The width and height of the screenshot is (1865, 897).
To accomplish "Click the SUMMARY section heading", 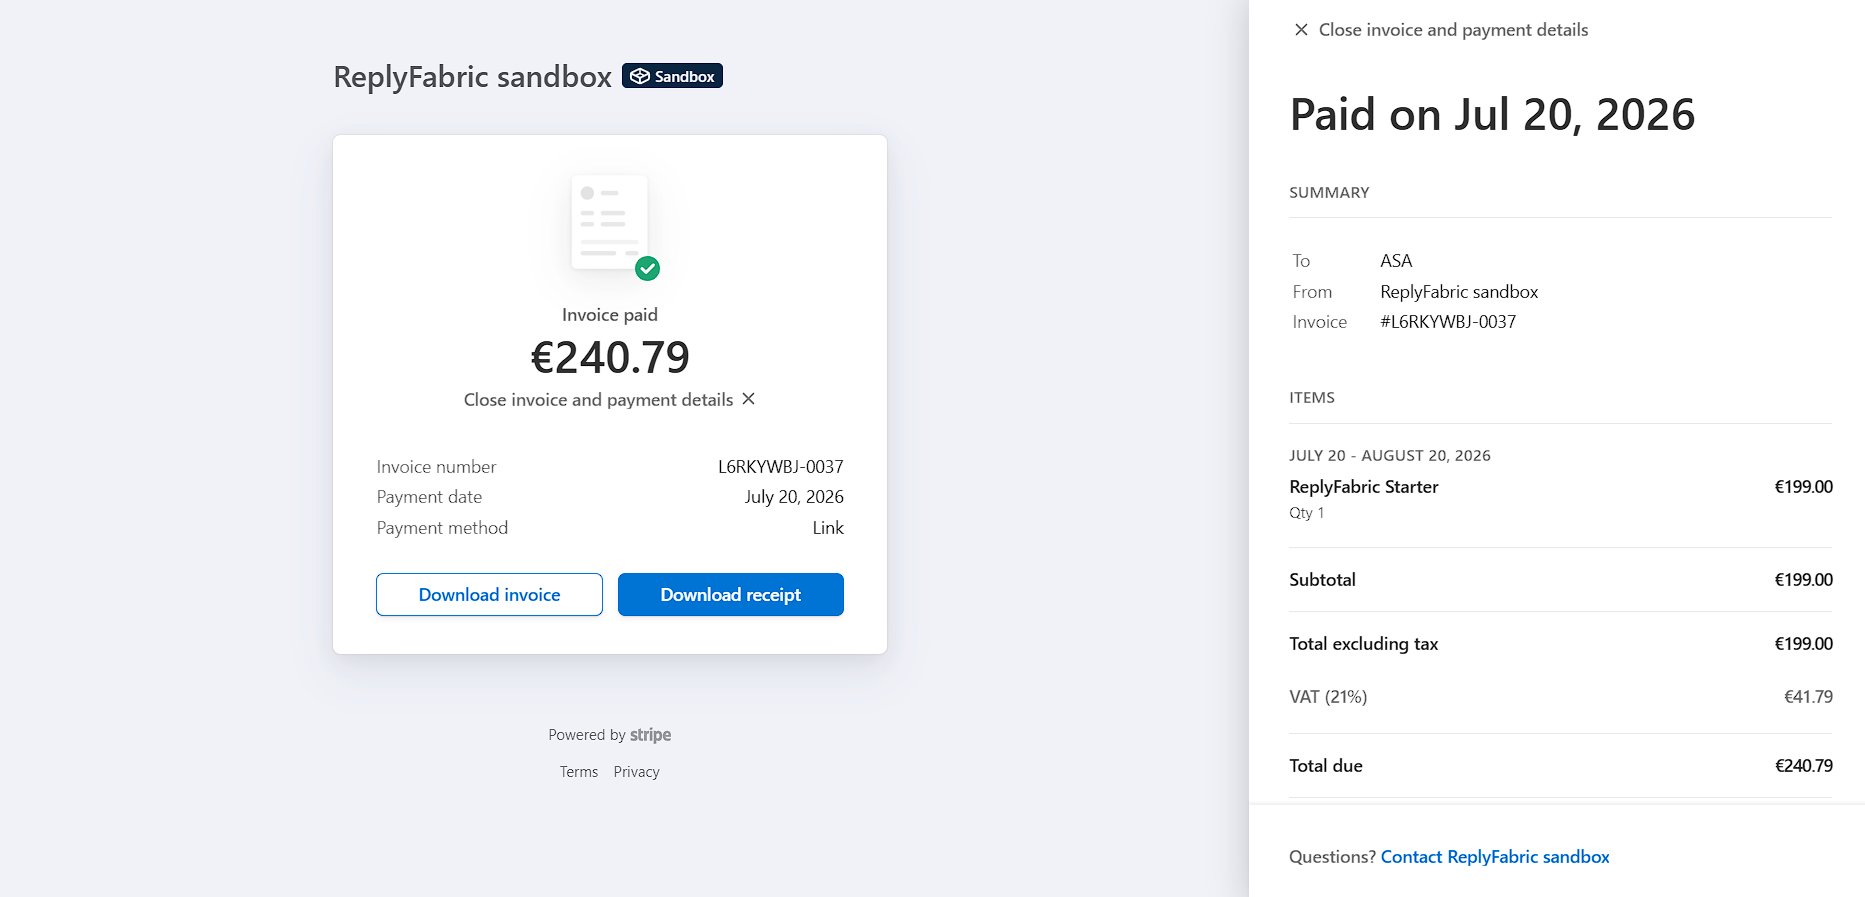I will tap(1329, 193).
